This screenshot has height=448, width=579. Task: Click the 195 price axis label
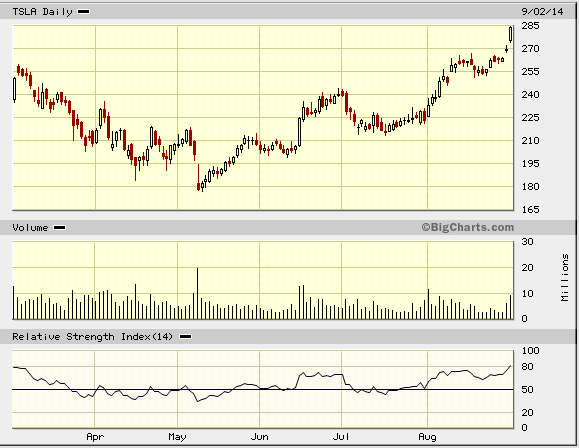point(530,163)
